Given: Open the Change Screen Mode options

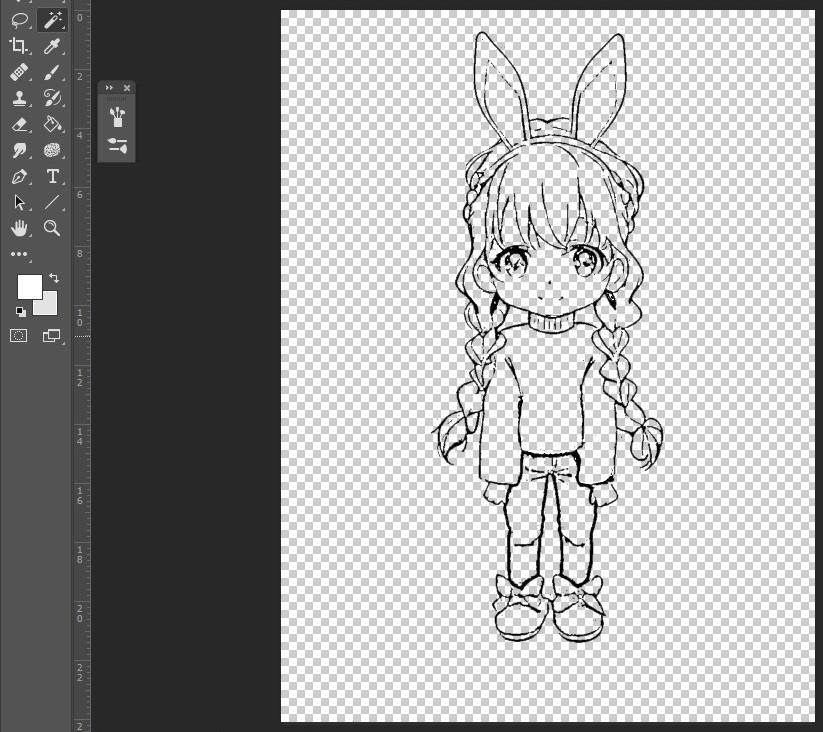Looking at the screenshot, I should (x=52, y=336).
